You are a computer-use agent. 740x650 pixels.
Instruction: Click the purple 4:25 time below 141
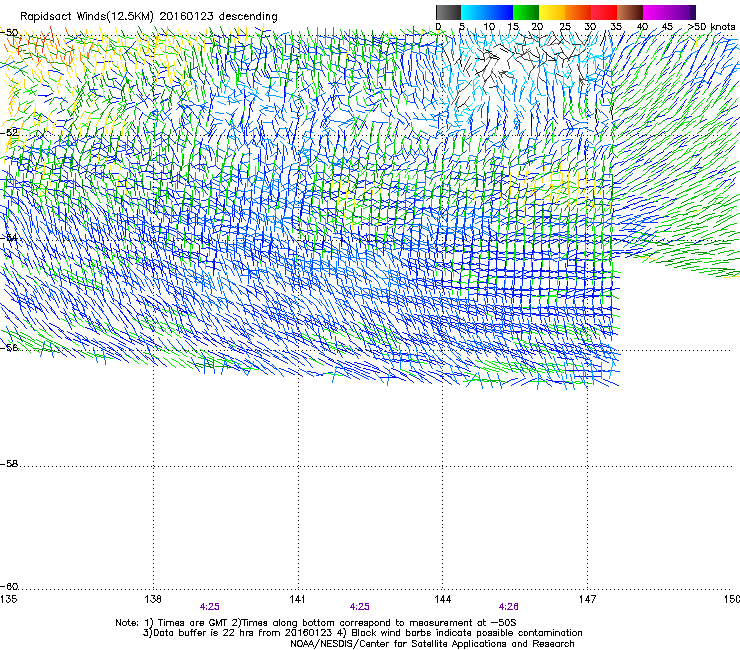coord(360,607)
